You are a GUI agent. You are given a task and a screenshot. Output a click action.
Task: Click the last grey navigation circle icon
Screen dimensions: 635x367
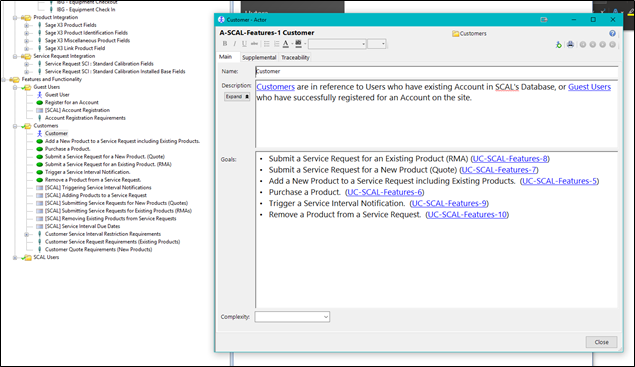click(x=612, y=45)
